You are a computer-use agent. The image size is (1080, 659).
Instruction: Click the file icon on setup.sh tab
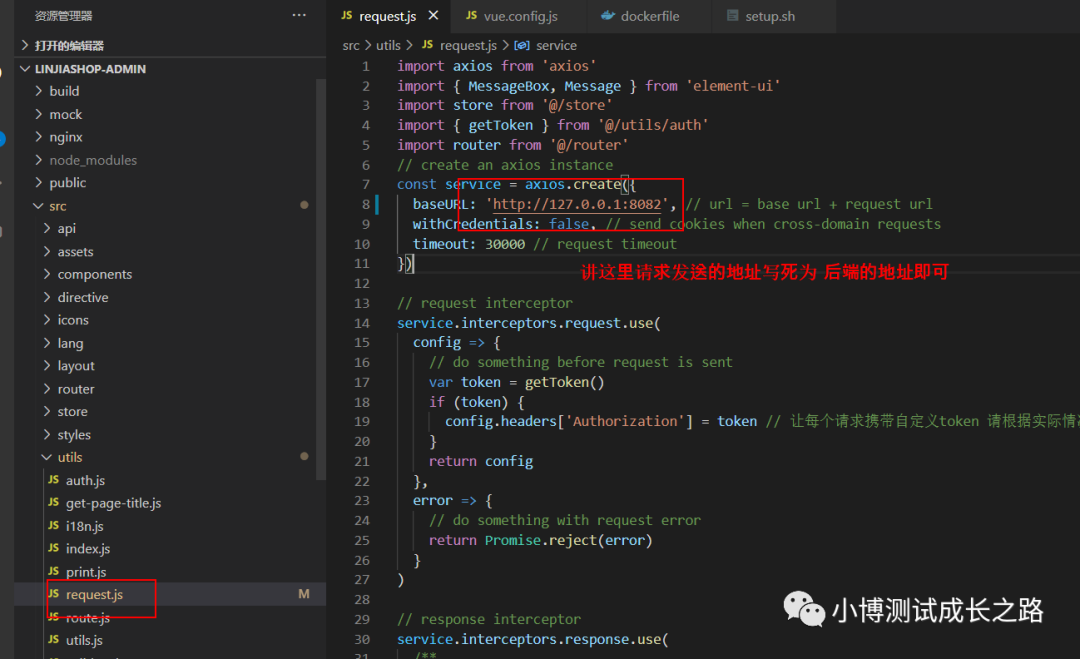tap(733, 15)
